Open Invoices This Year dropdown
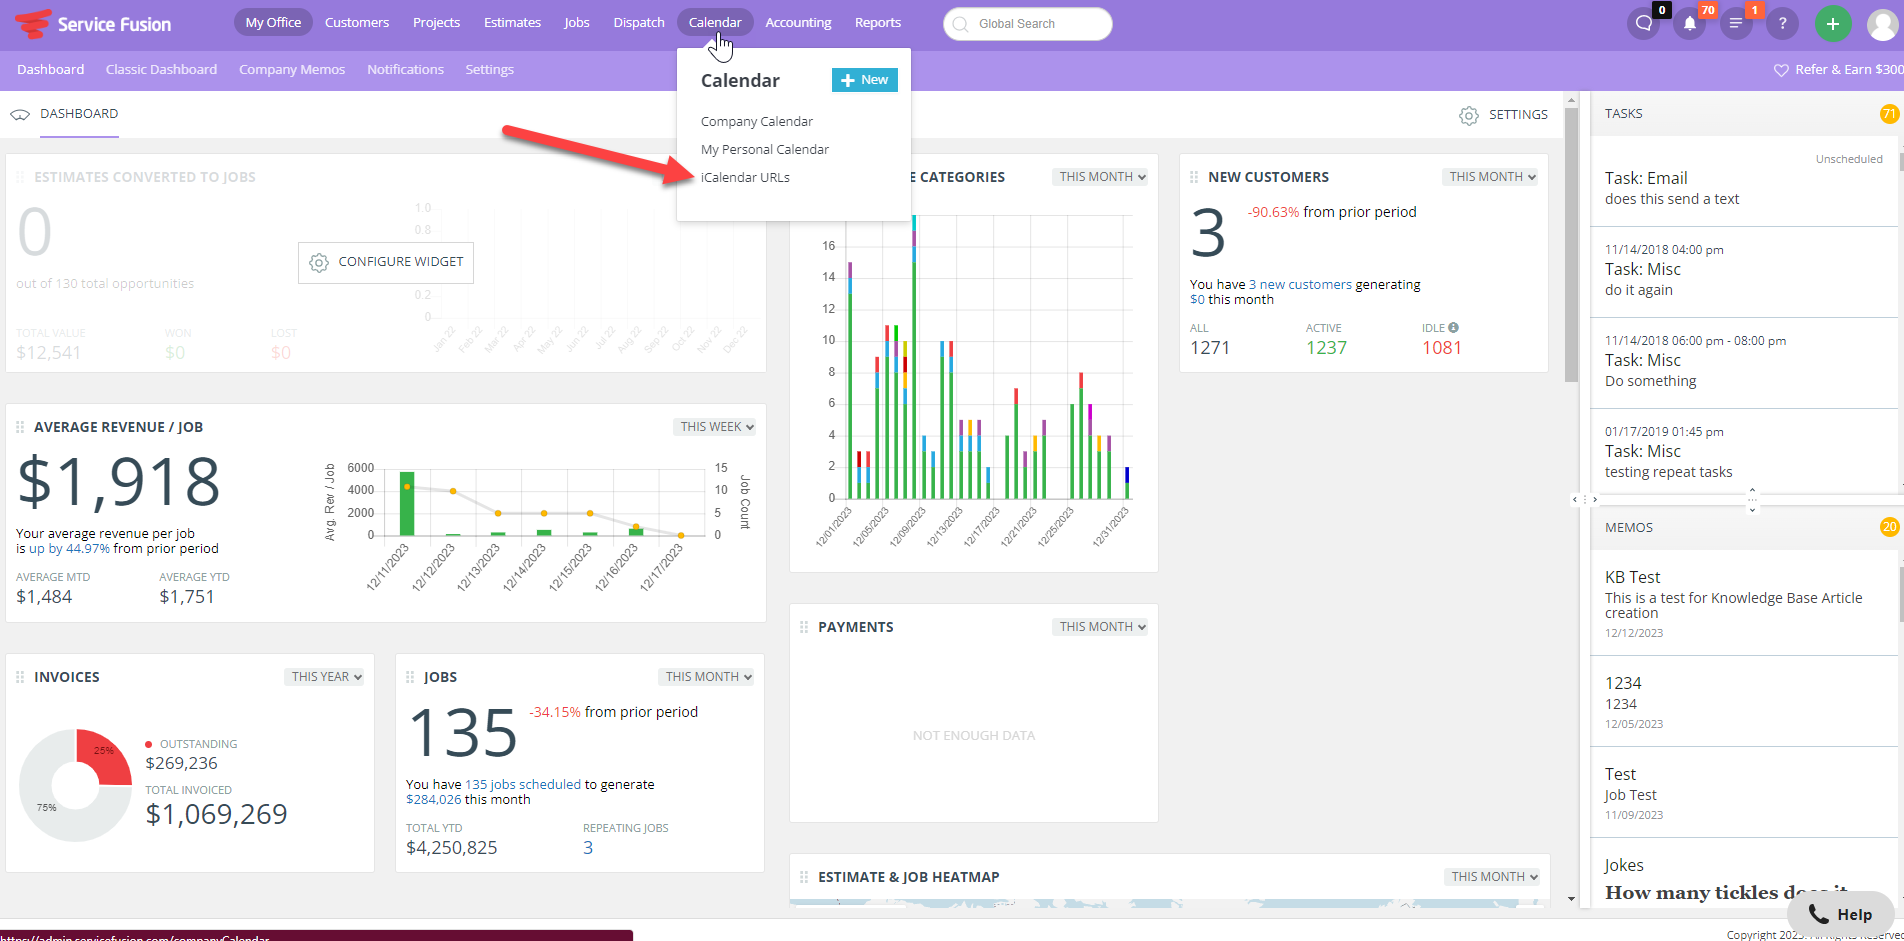This screenshot has width=1904, height=941. [326, 677]
